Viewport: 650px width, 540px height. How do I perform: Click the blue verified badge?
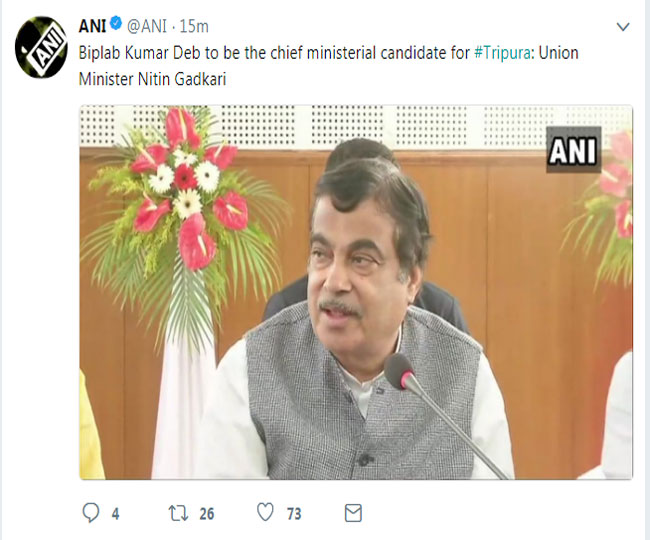point(119,23)
